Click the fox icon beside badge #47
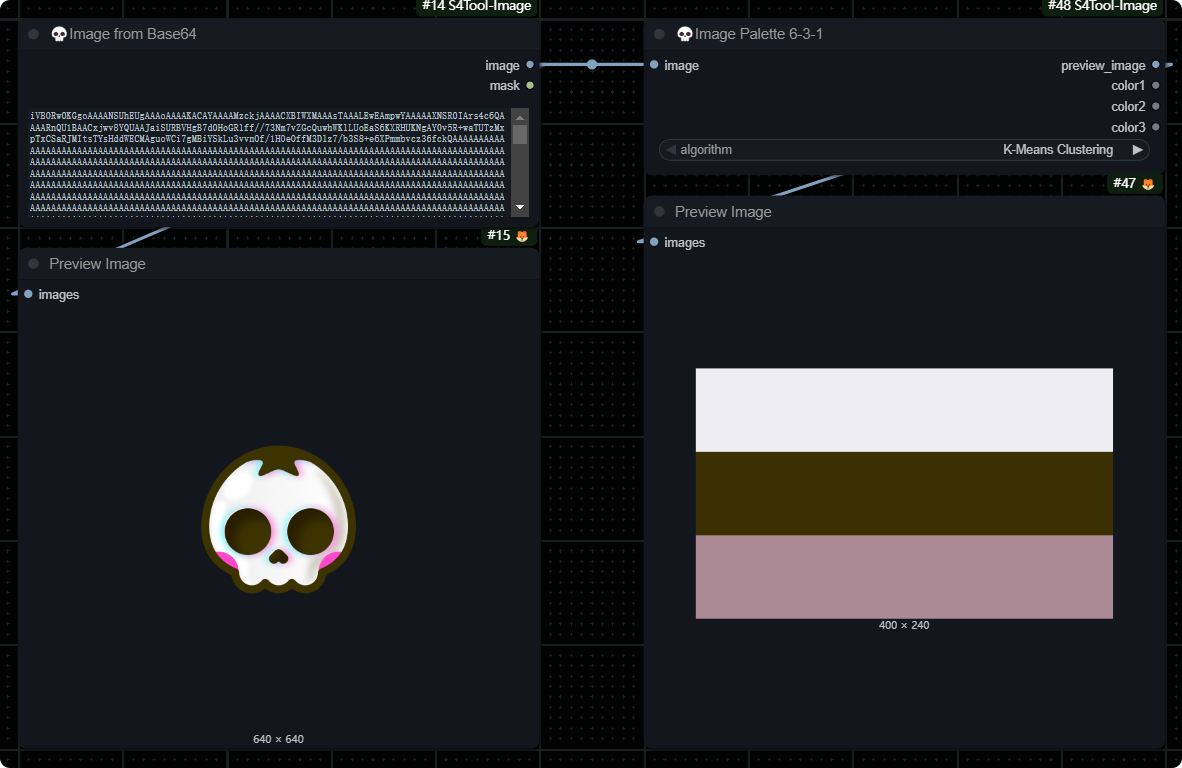 point(1148,184)
